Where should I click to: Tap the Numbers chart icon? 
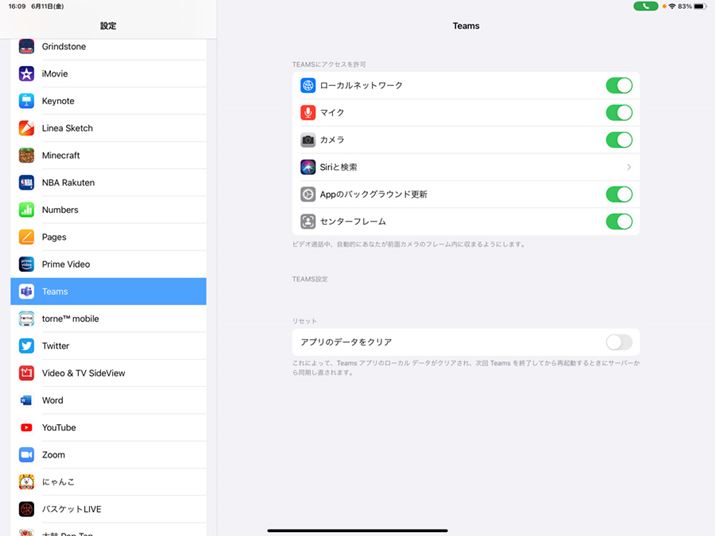[26, 210]
